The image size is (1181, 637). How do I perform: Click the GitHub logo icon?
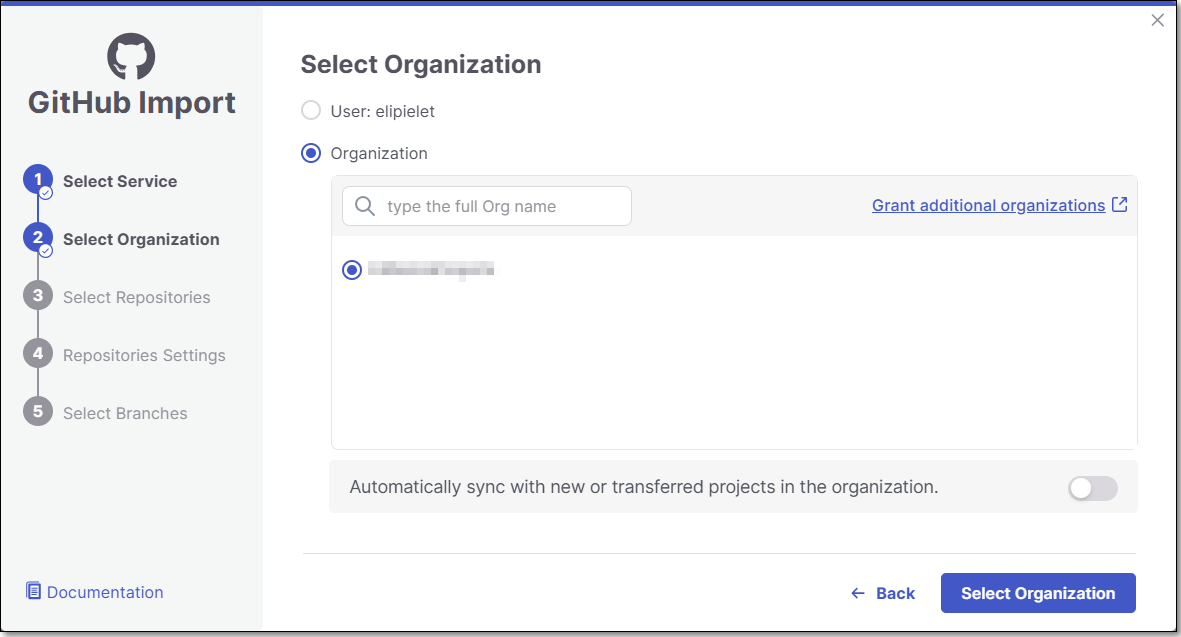pyautogui.click(x=131, y=56)
